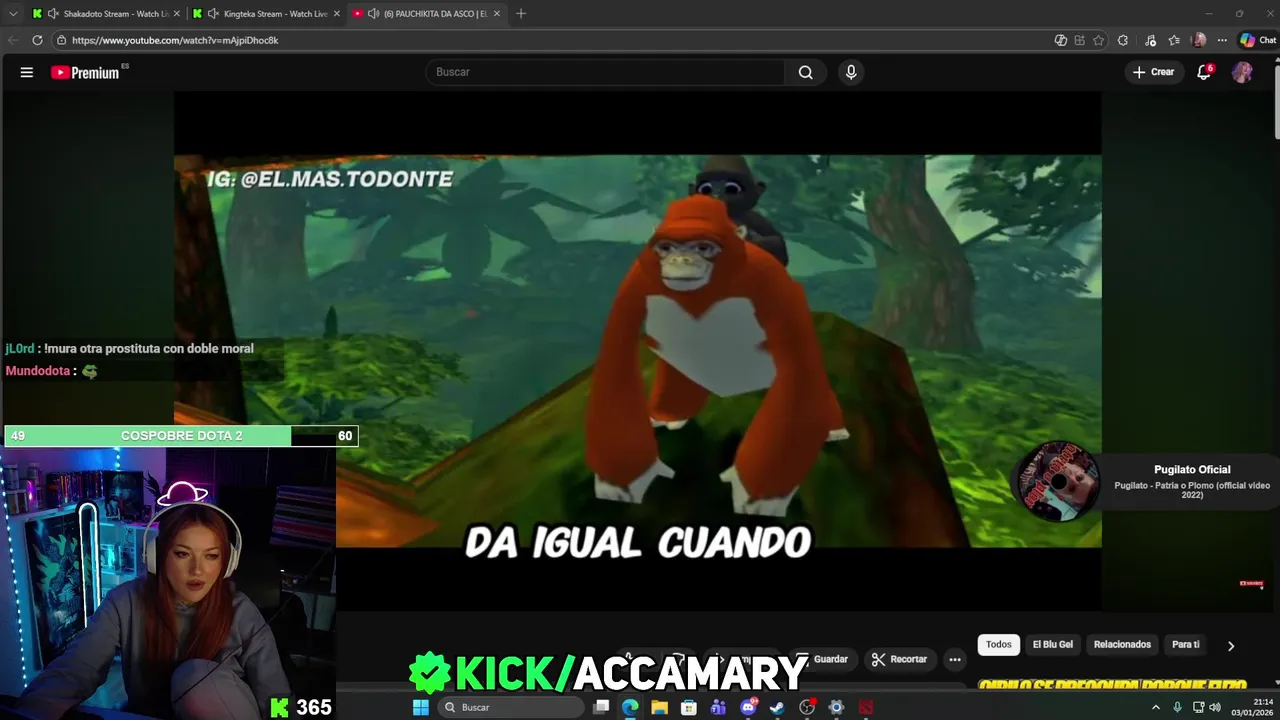The image size is (1280, 720).
Task: Open Pugilato Oficial suggested video card
Action: (x=1145, y=482)
